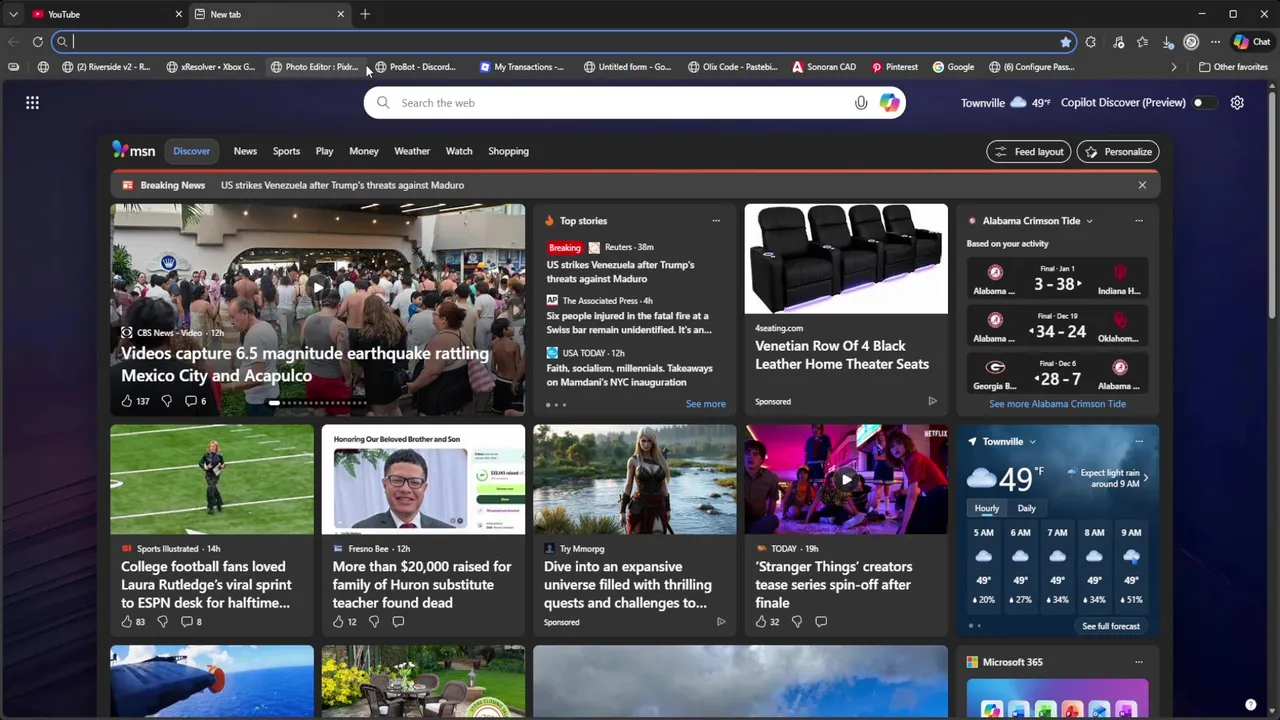
Task: Open comments on Huron teacher story
Action: coord(398,622)
